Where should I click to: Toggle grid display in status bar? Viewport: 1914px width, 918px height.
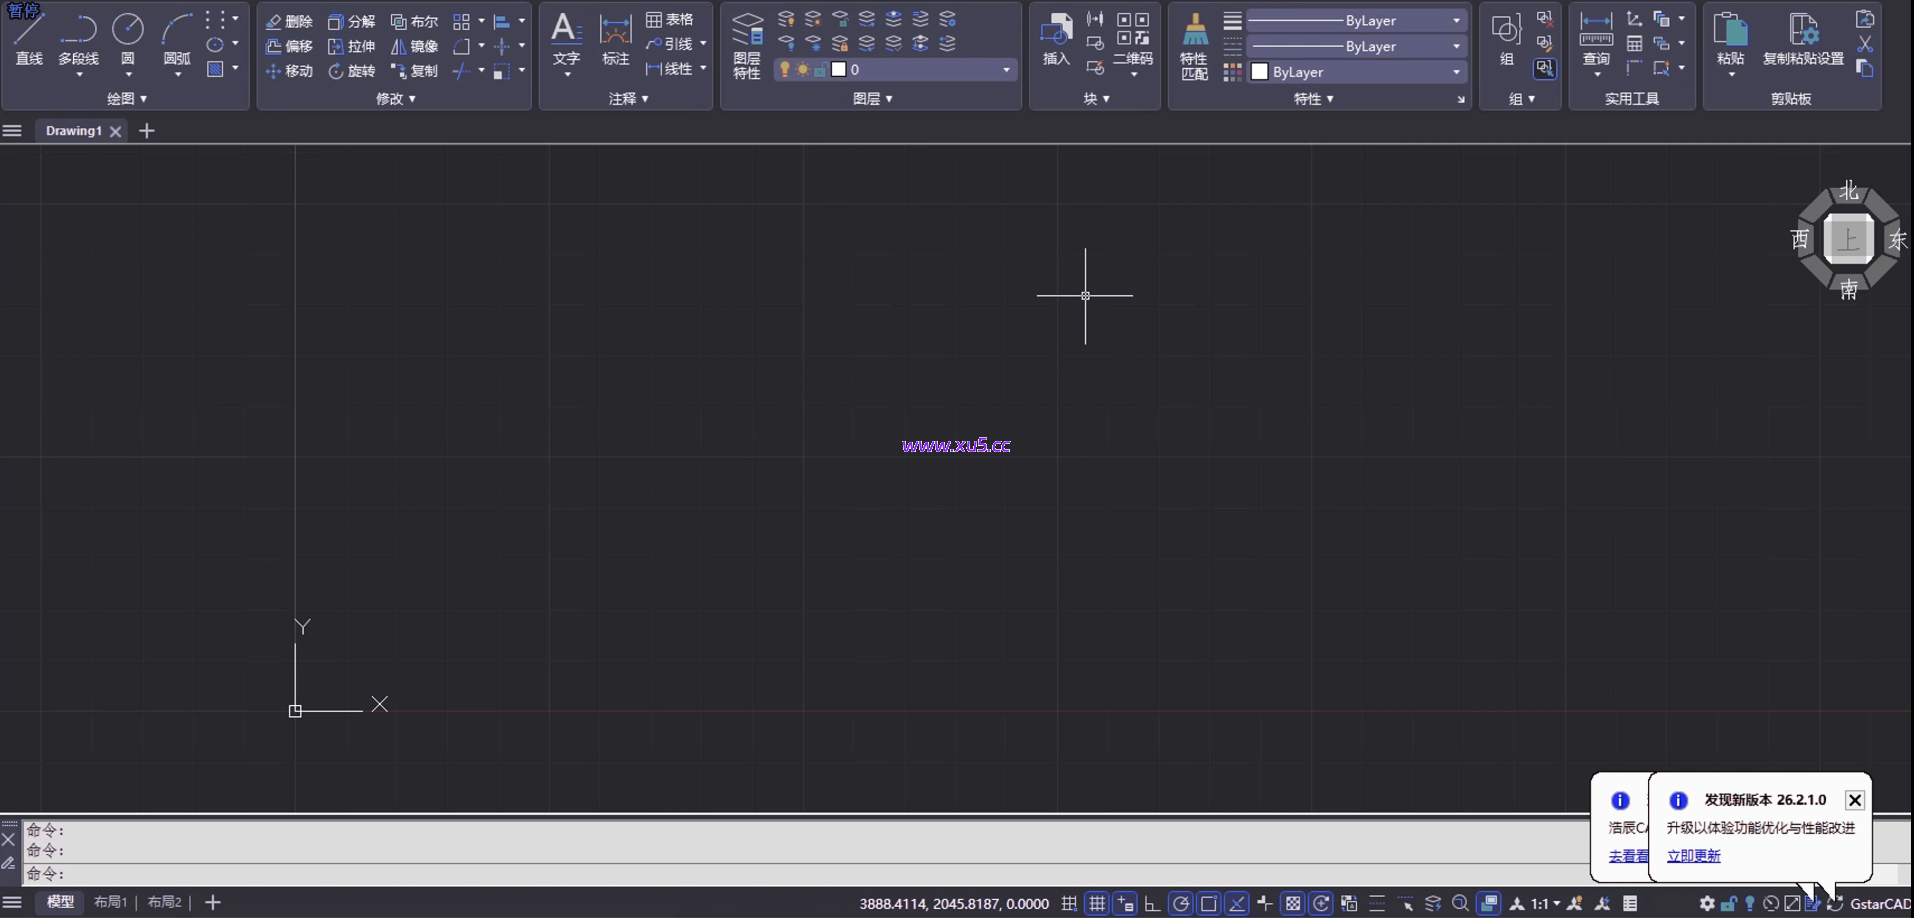(x=1097, y=903)
